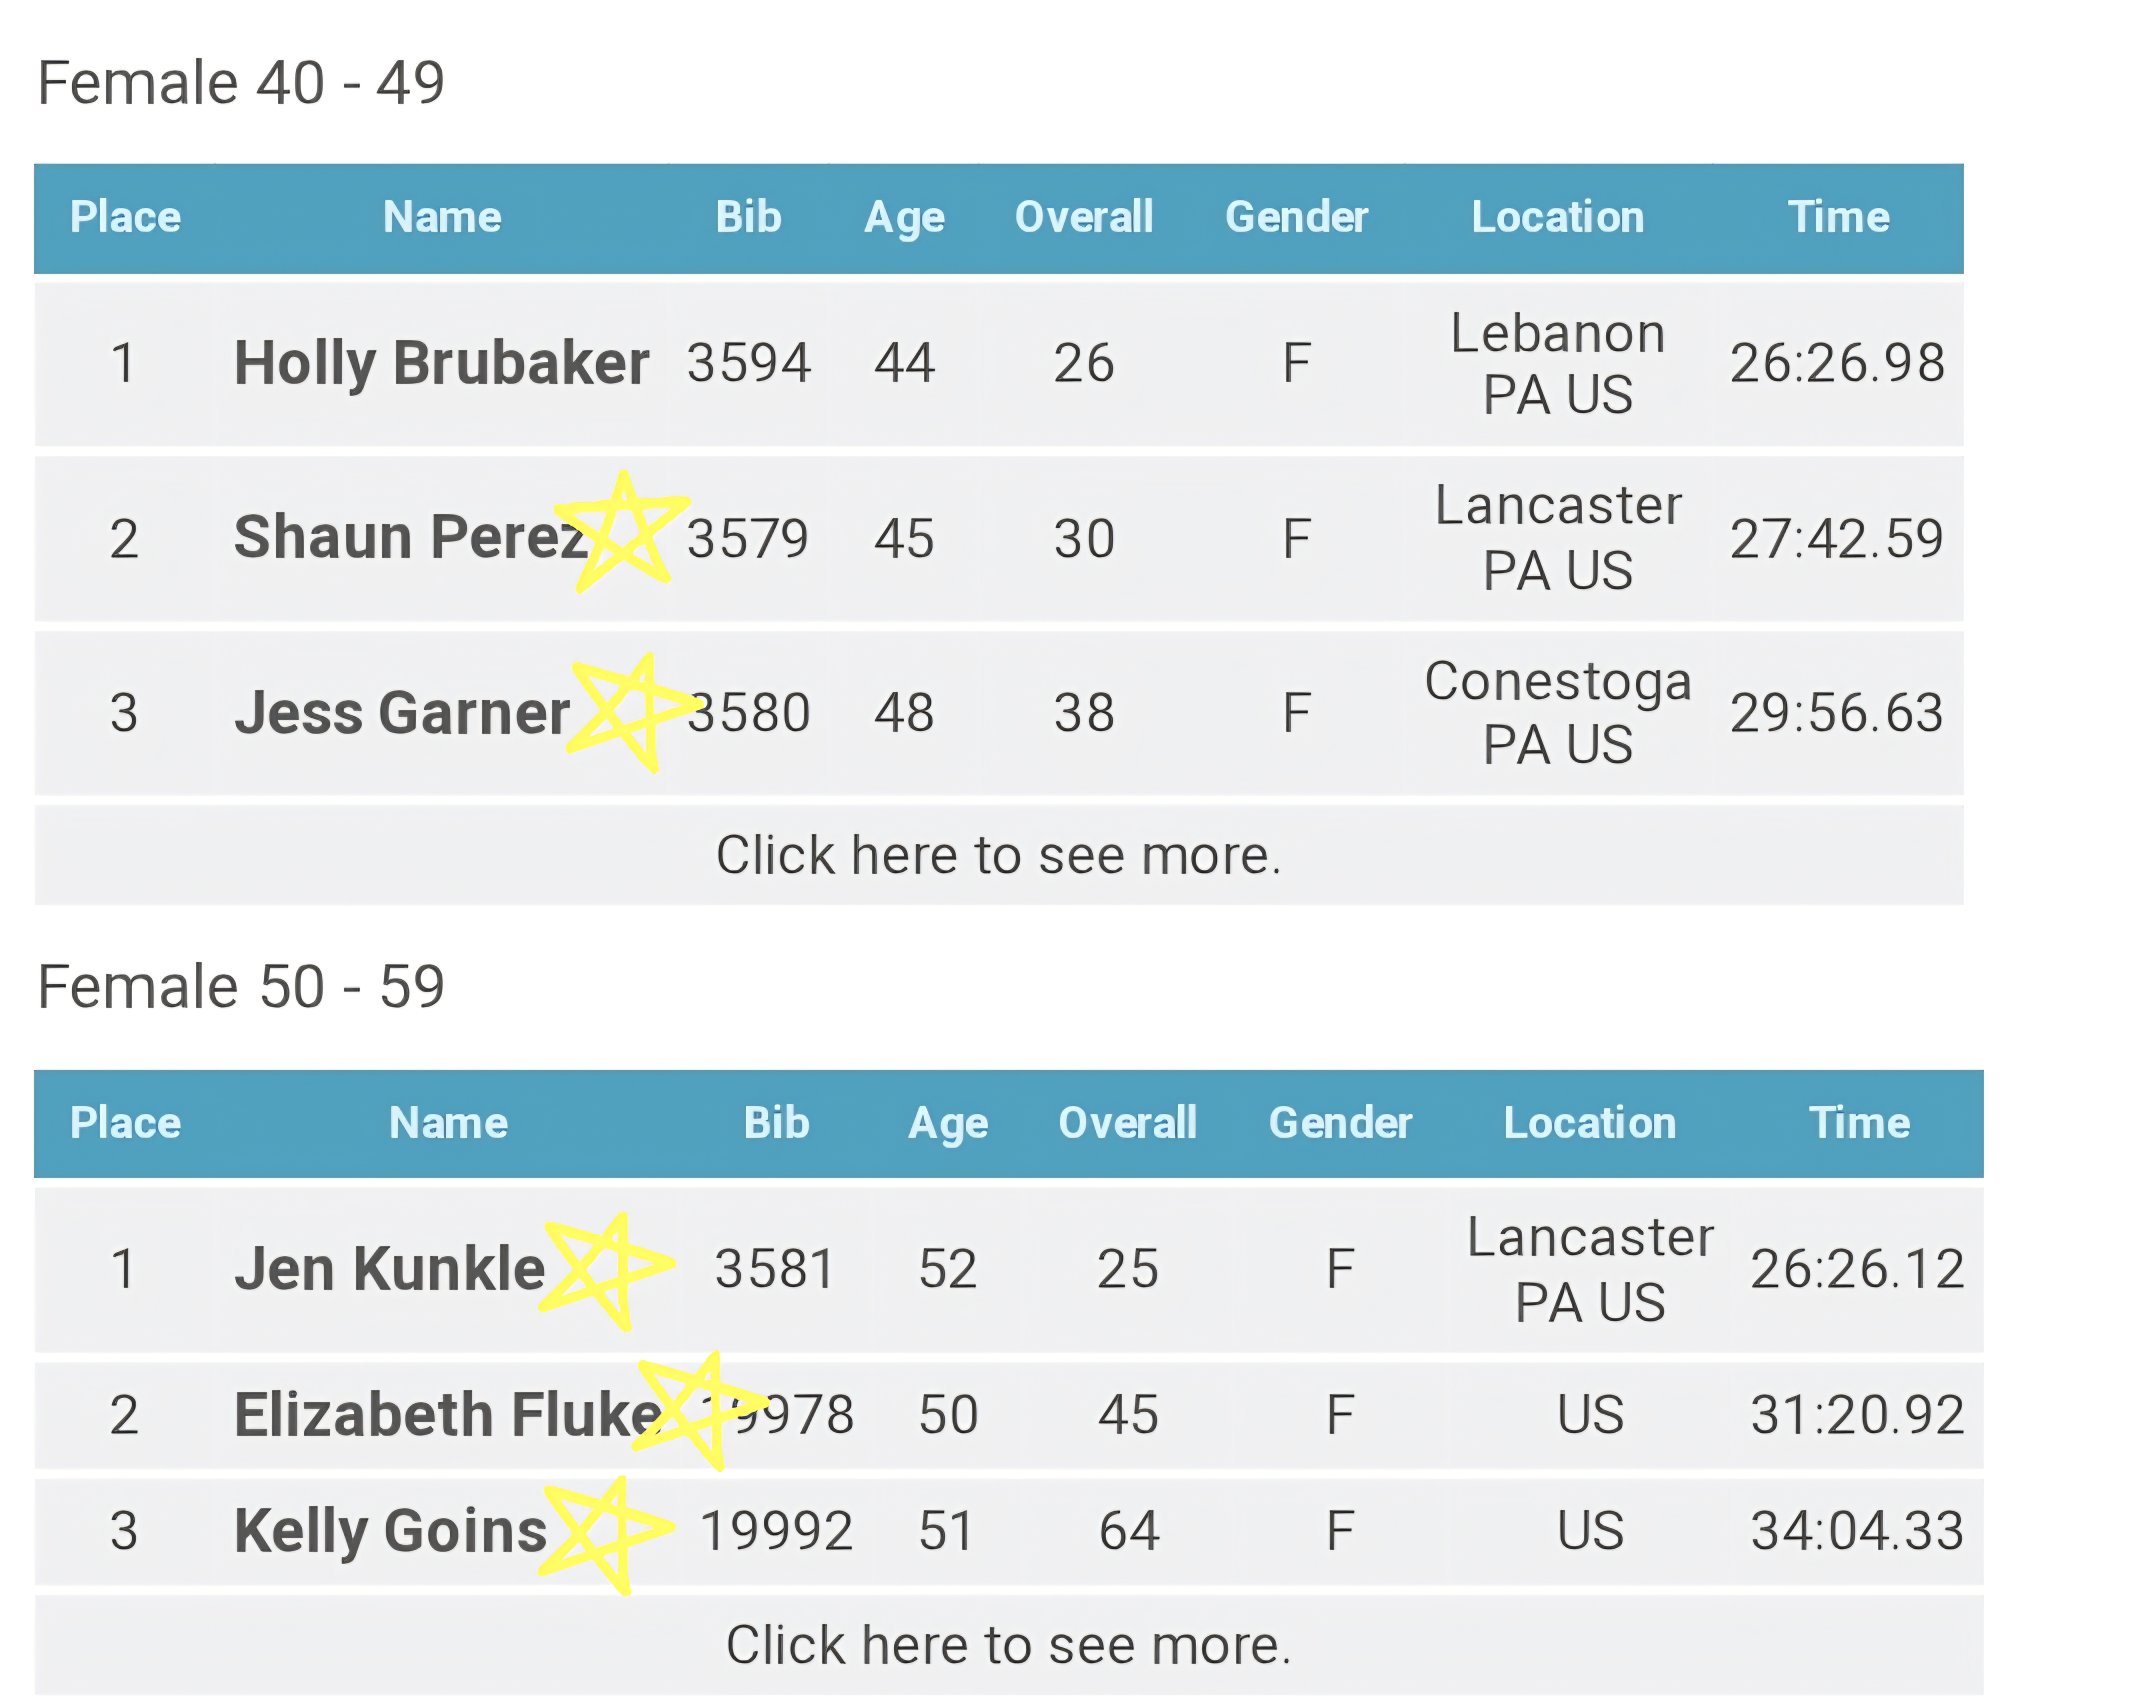Open Jess Garner's runner name link
2156x1708 pixels.
[x=401, y=714]
